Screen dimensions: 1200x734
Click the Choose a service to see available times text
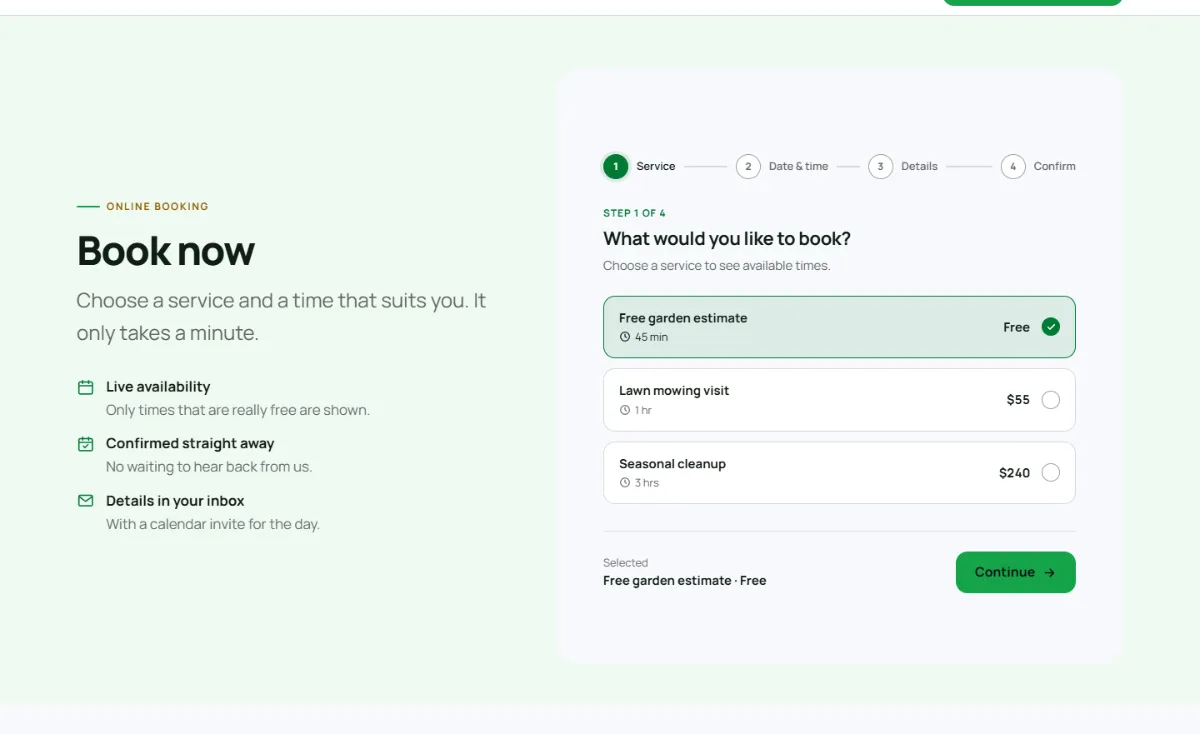717,266
